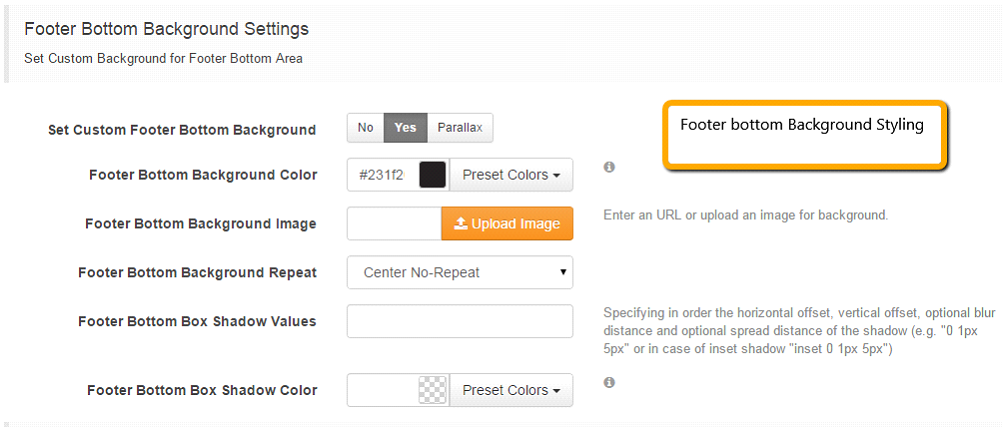The width and height of the screenshot is (1005, 428).
Task: Click the dark background color swatch
Action: pyautogui.click(x=432, y=175)
